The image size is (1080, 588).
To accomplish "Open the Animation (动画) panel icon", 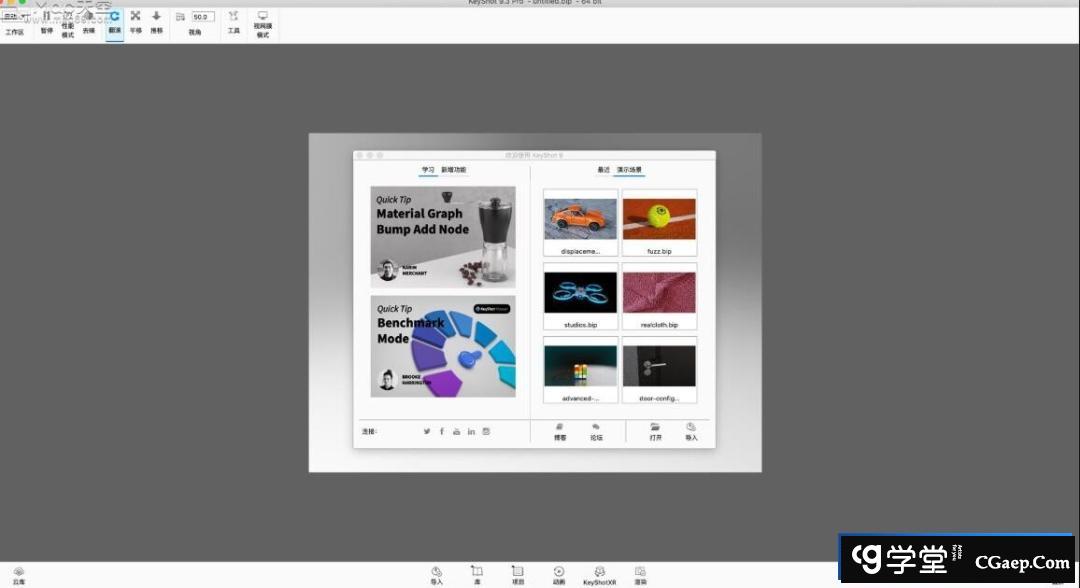I will coord(559,572).
